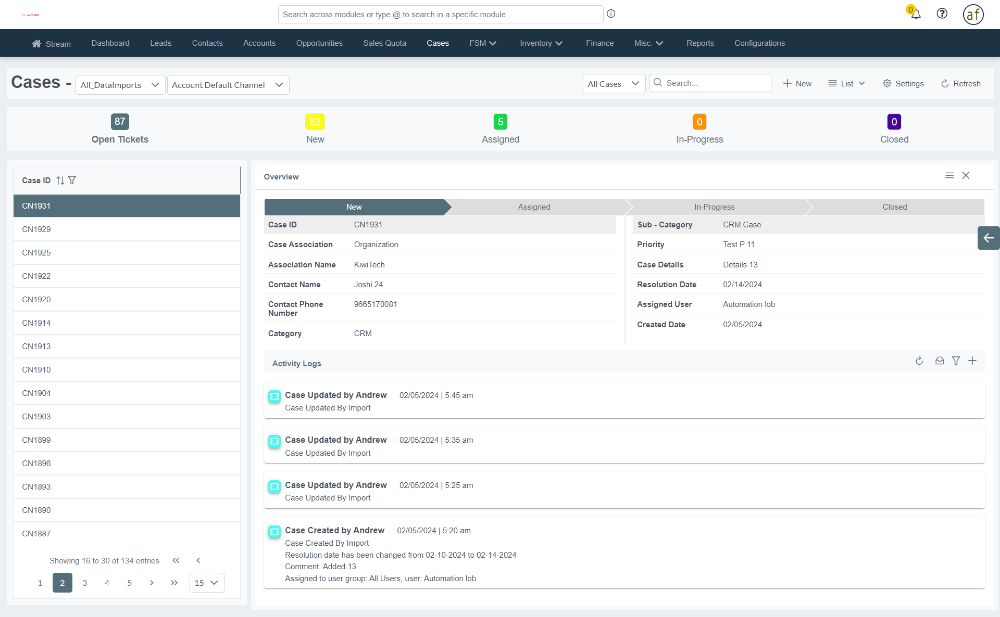The image size is (1000, 617).
Task: Open the notifications bell
Action: (x=915, y=14)
